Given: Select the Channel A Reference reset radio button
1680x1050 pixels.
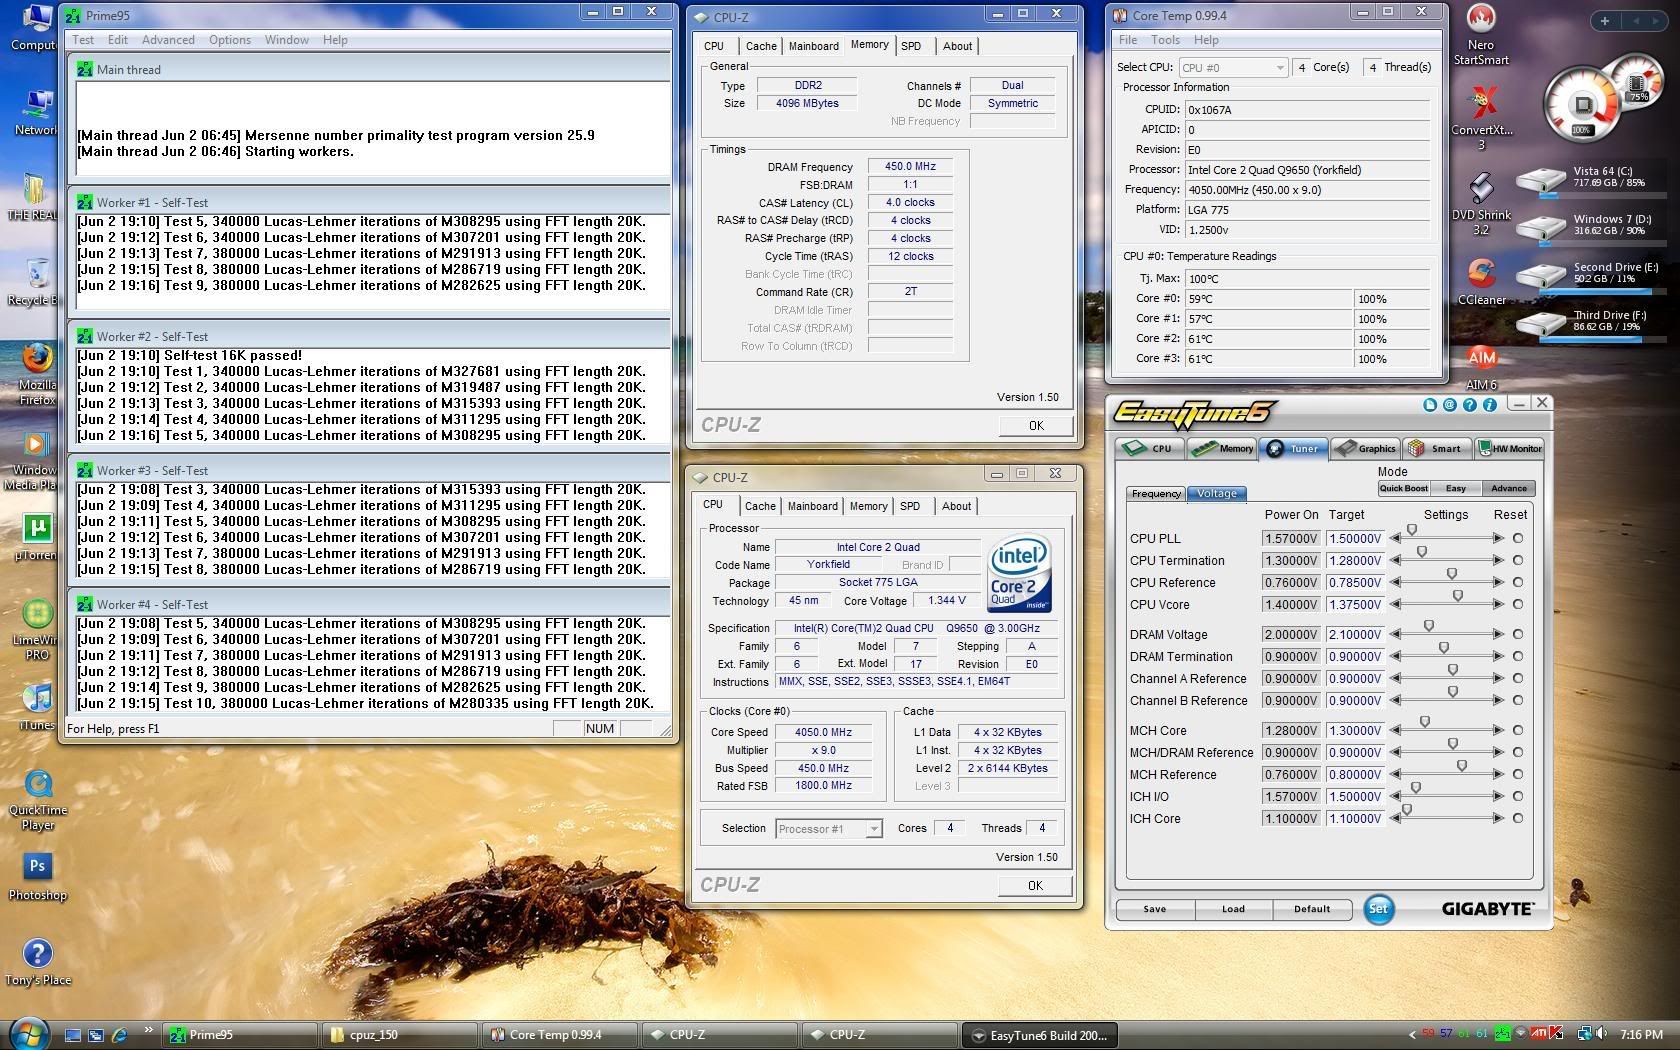Looking at the screenshot, I should click(x=1518, y=678).
